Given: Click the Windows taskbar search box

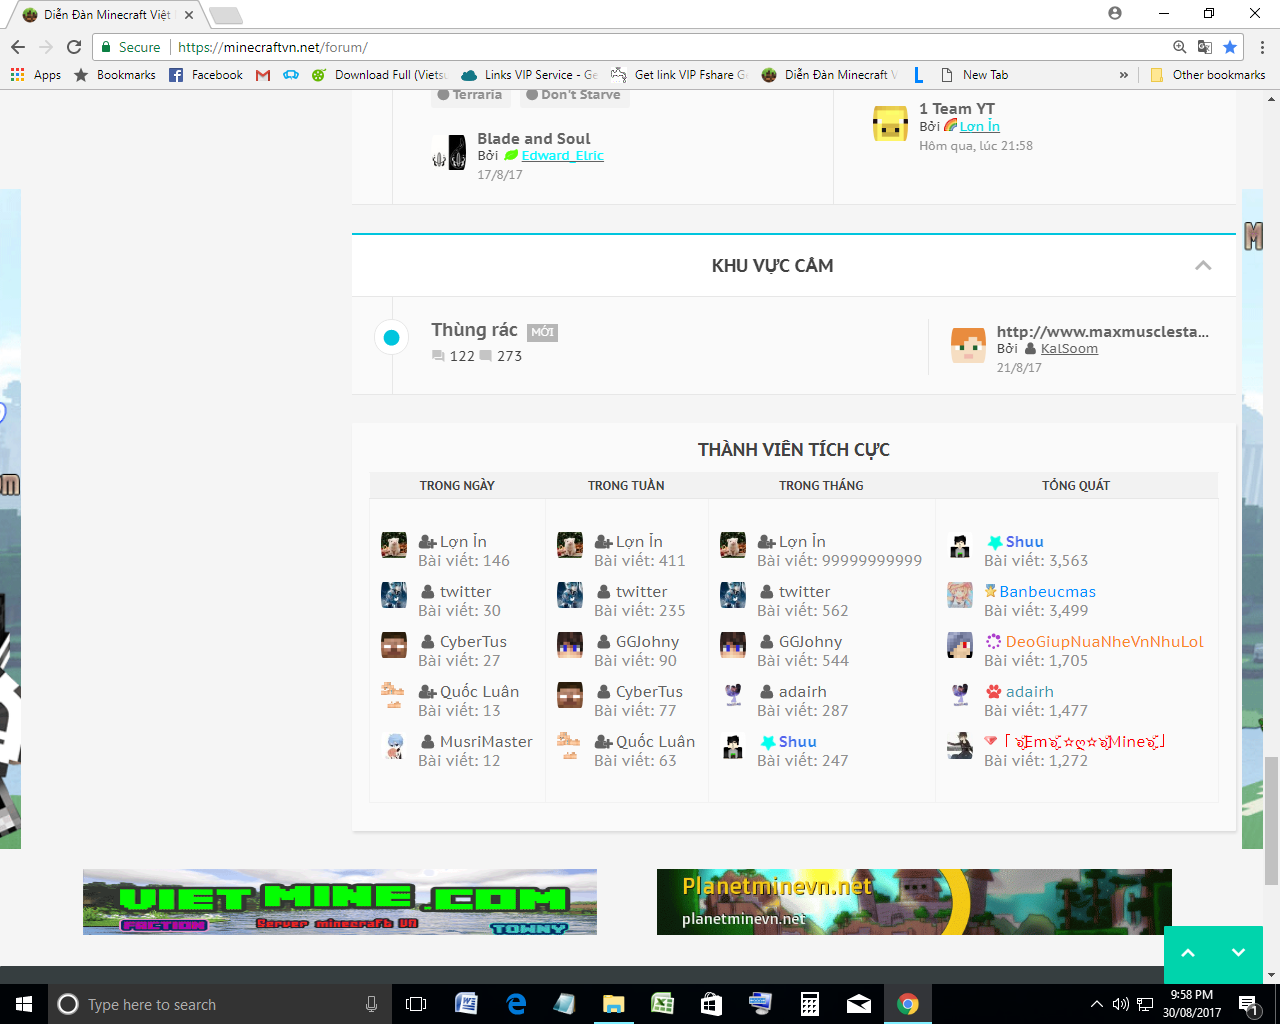Looking at the screenshot, I should click(218, 1004).
